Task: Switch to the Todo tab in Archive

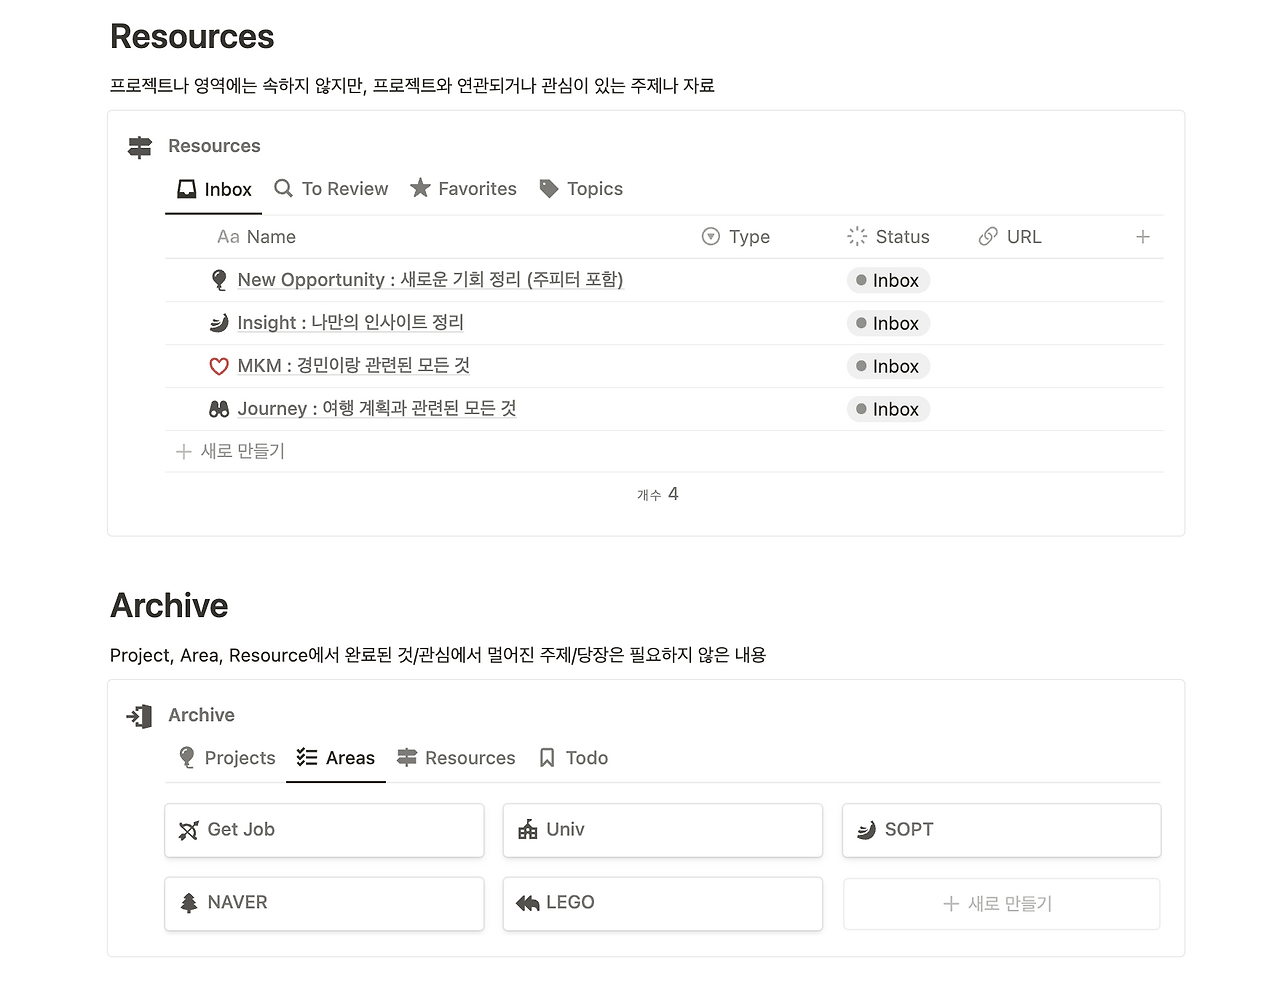Action: 573,757
